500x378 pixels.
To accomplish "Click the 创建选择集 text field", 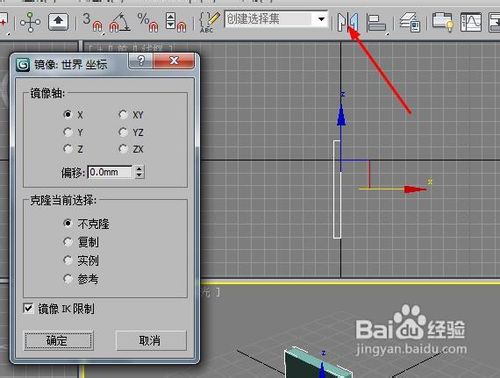I will click(270, 19).
